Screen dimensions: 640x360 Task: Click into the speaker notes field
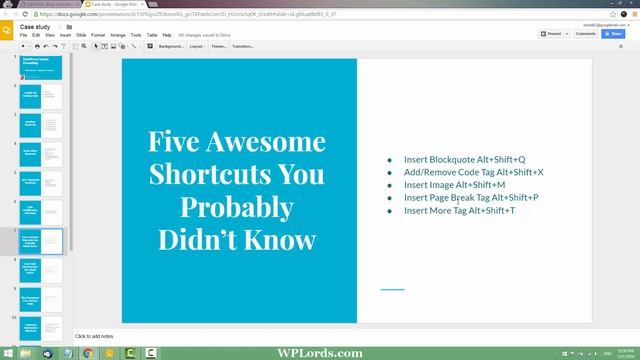click(x=355, y=336)
